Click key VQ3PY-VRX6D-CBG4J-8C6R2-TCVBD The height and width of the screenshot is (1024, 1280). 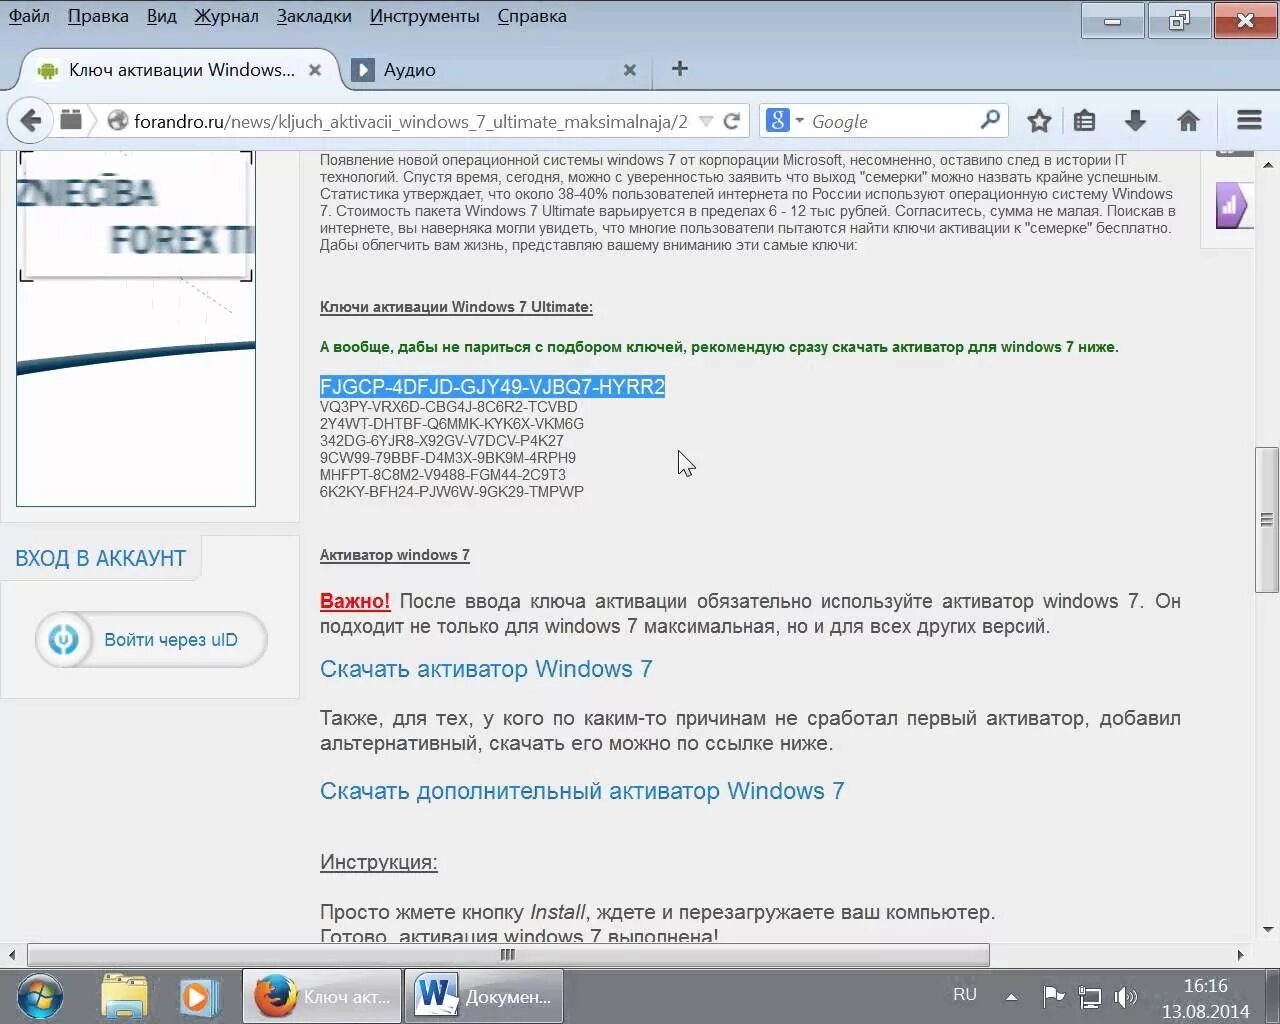pyautogui.click(x=449, y=407)
